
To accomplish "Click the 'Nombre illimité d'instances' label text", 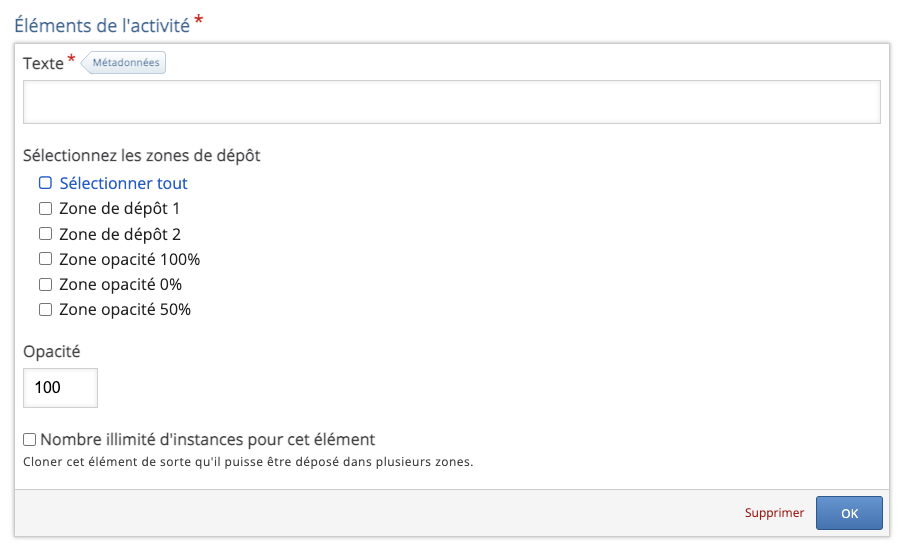I will [207, 439].
